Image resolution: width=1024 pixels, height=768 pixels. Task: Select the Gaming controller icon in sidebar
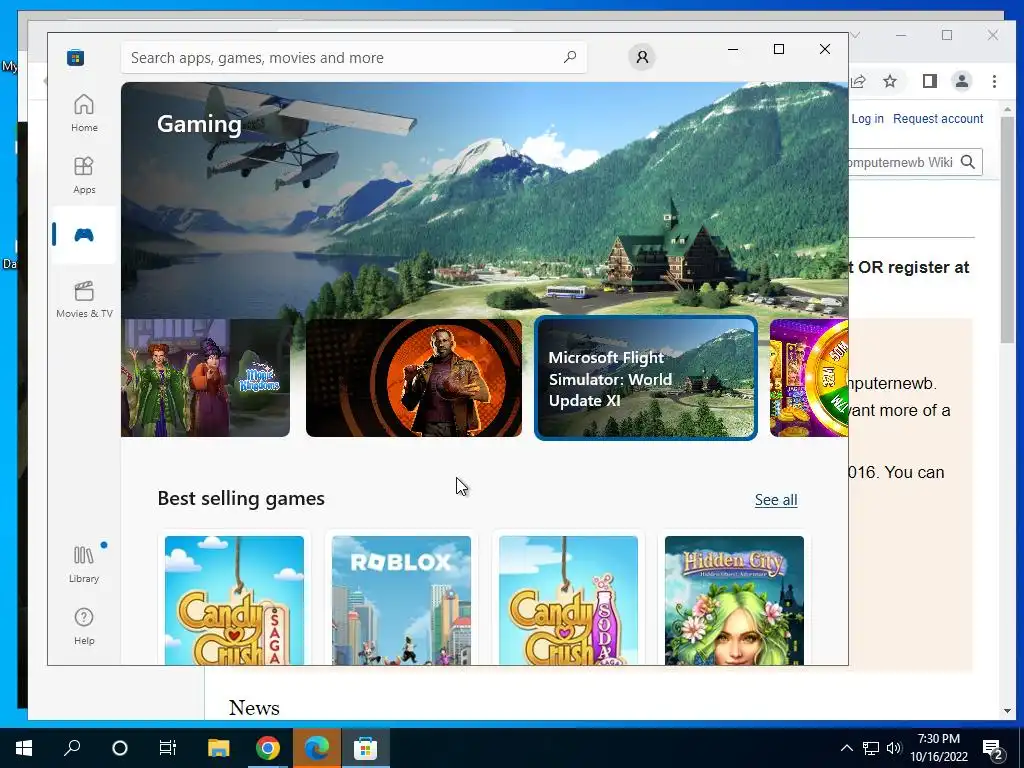tap(84, 235)
